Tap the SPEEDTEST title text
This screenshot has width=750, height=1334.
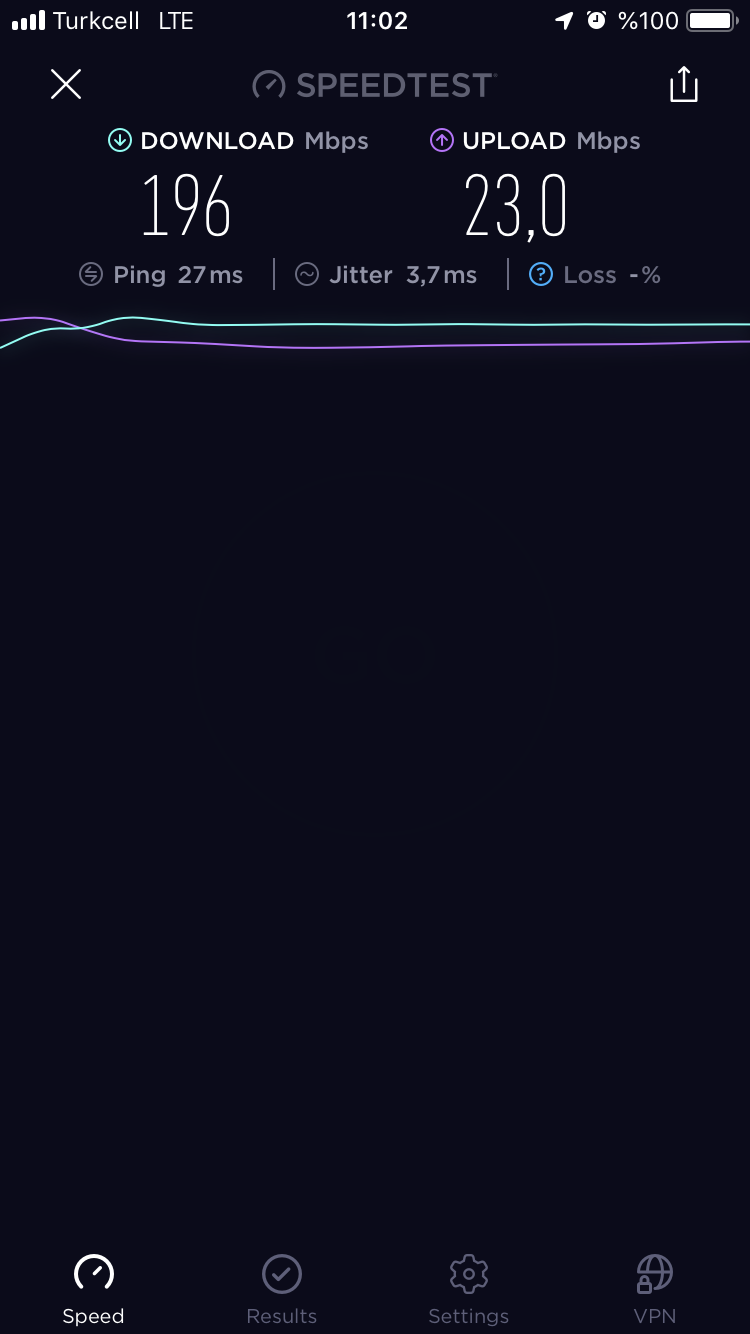point(394,85)
